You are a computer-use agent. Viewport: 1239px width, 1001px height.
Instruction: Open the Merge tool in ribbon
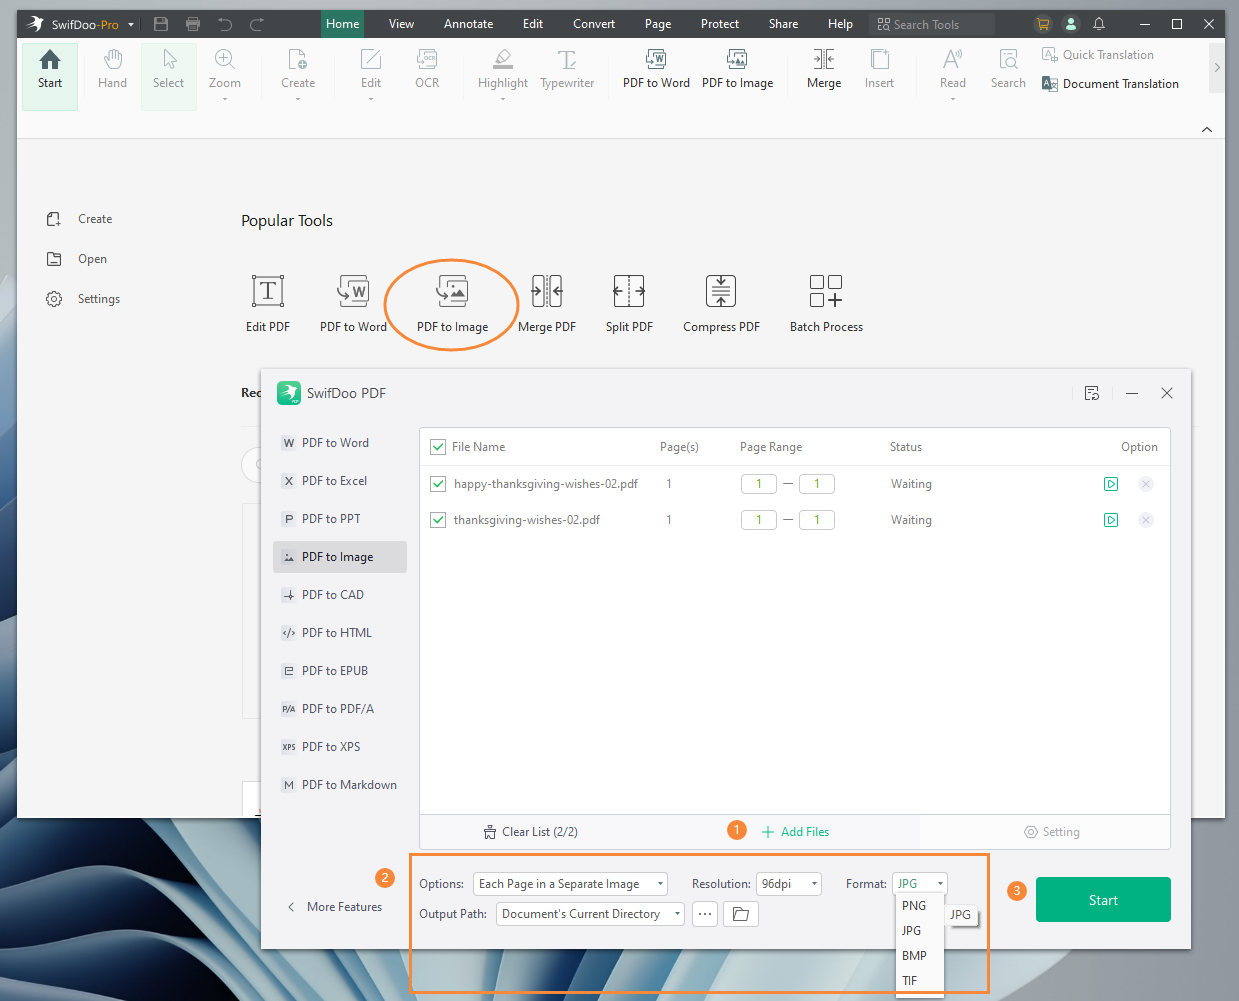(824, 70)
